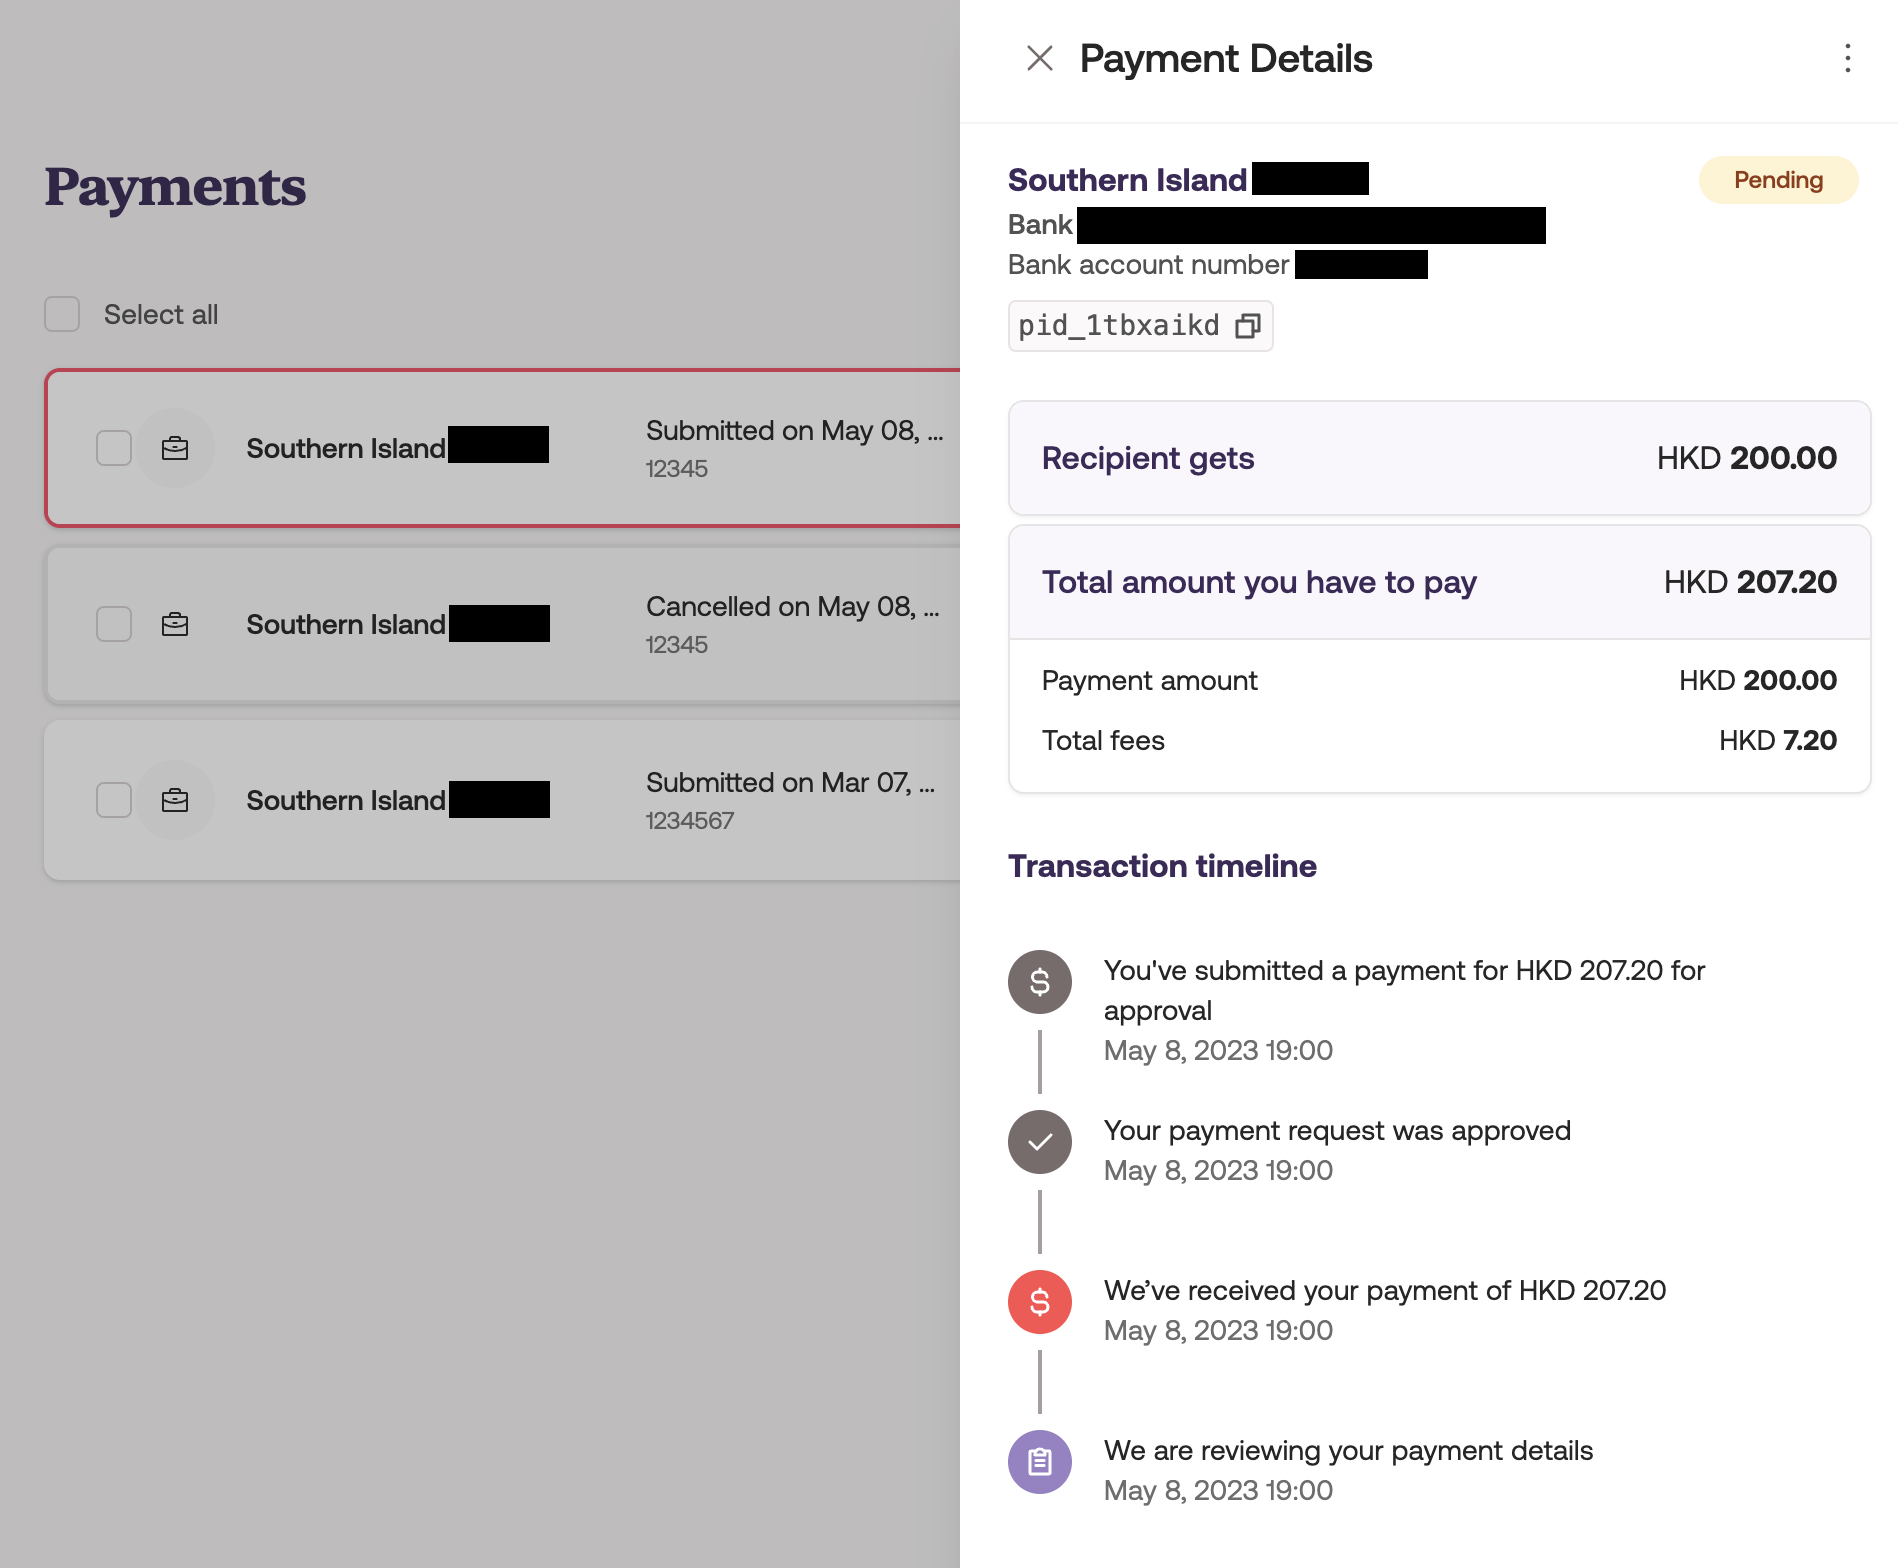Check the box for the Cancelled May 08 payment

coord(114,624)
